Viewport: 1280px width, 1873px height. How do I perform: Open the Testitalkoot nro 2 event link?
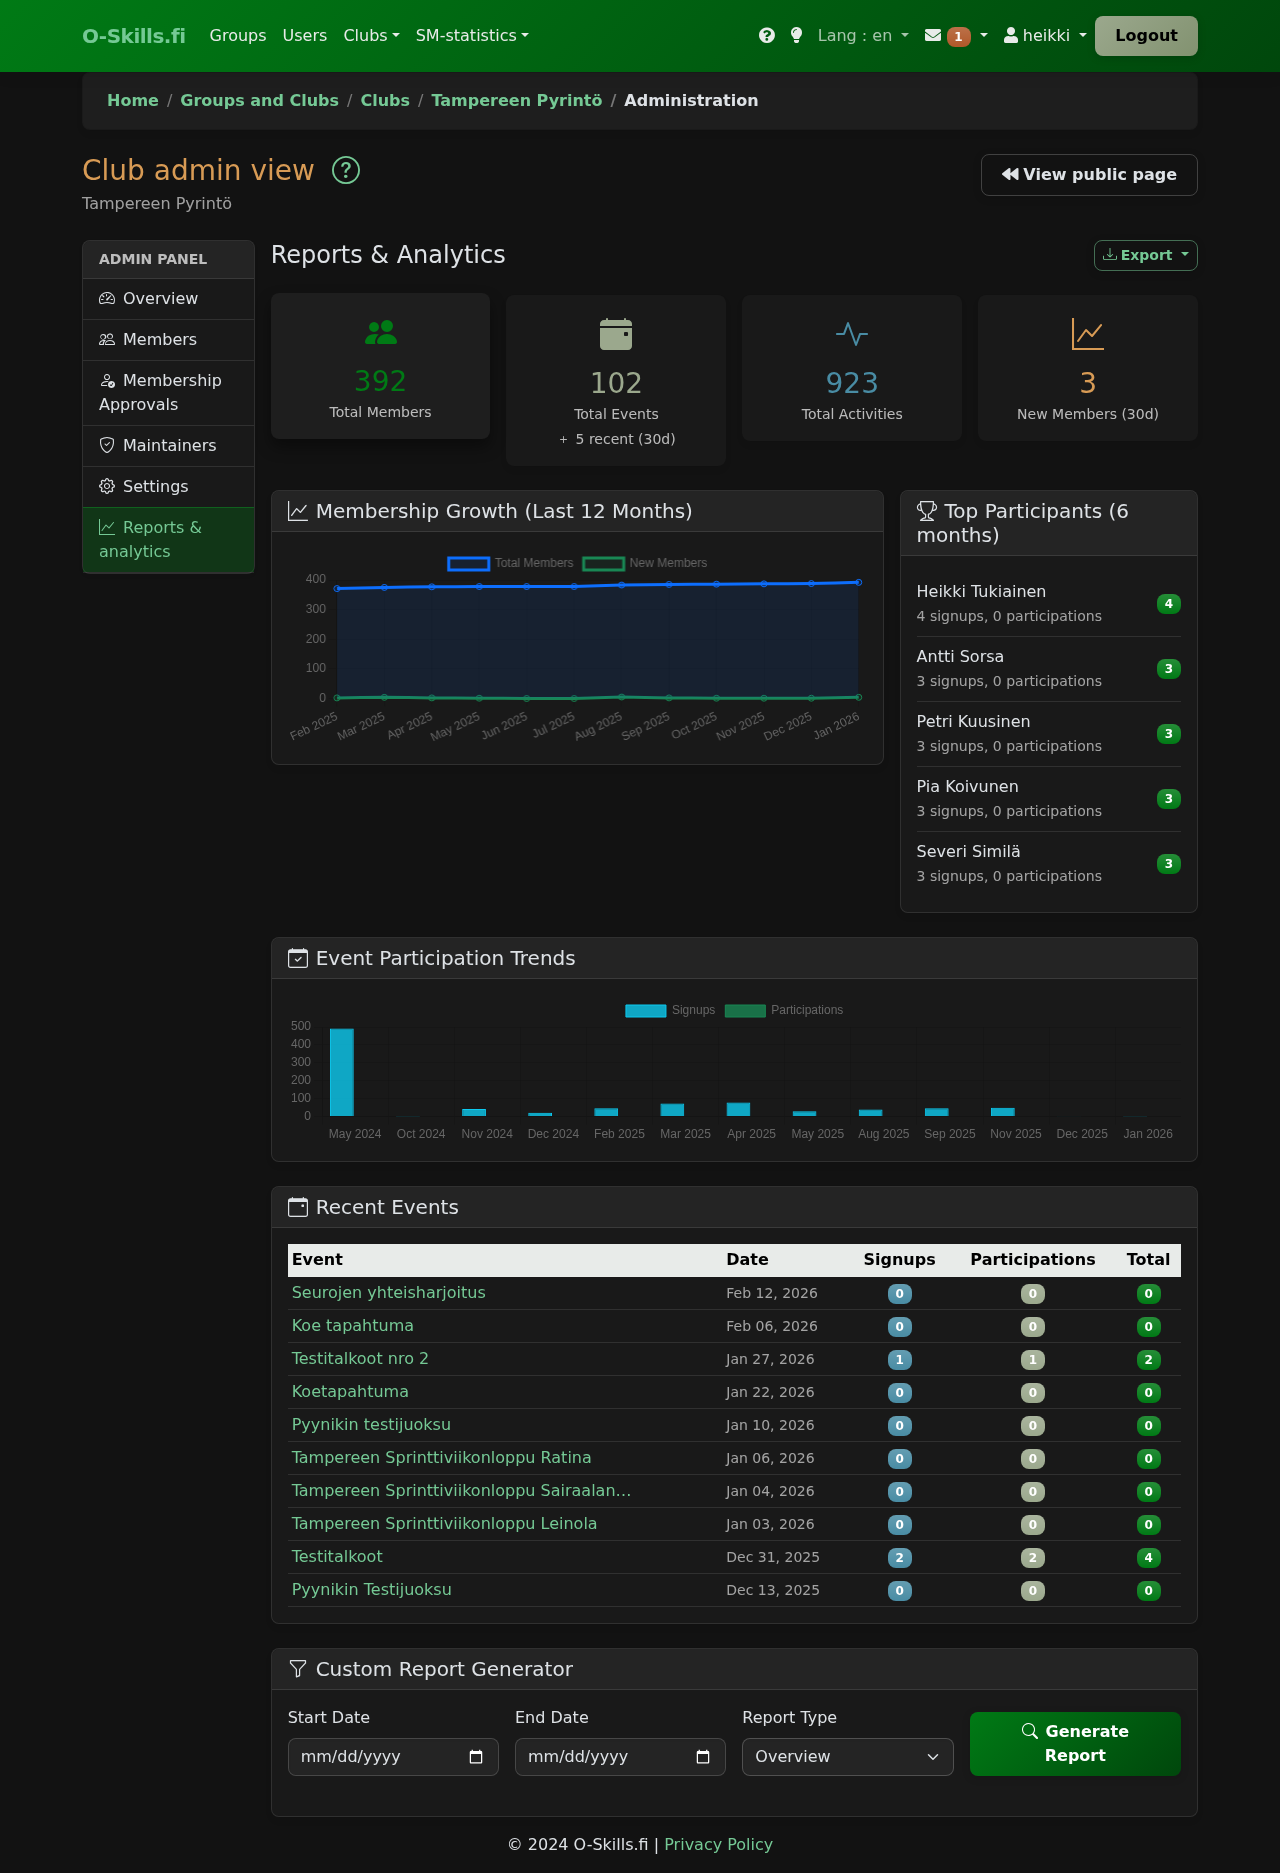click(360, 1358)
